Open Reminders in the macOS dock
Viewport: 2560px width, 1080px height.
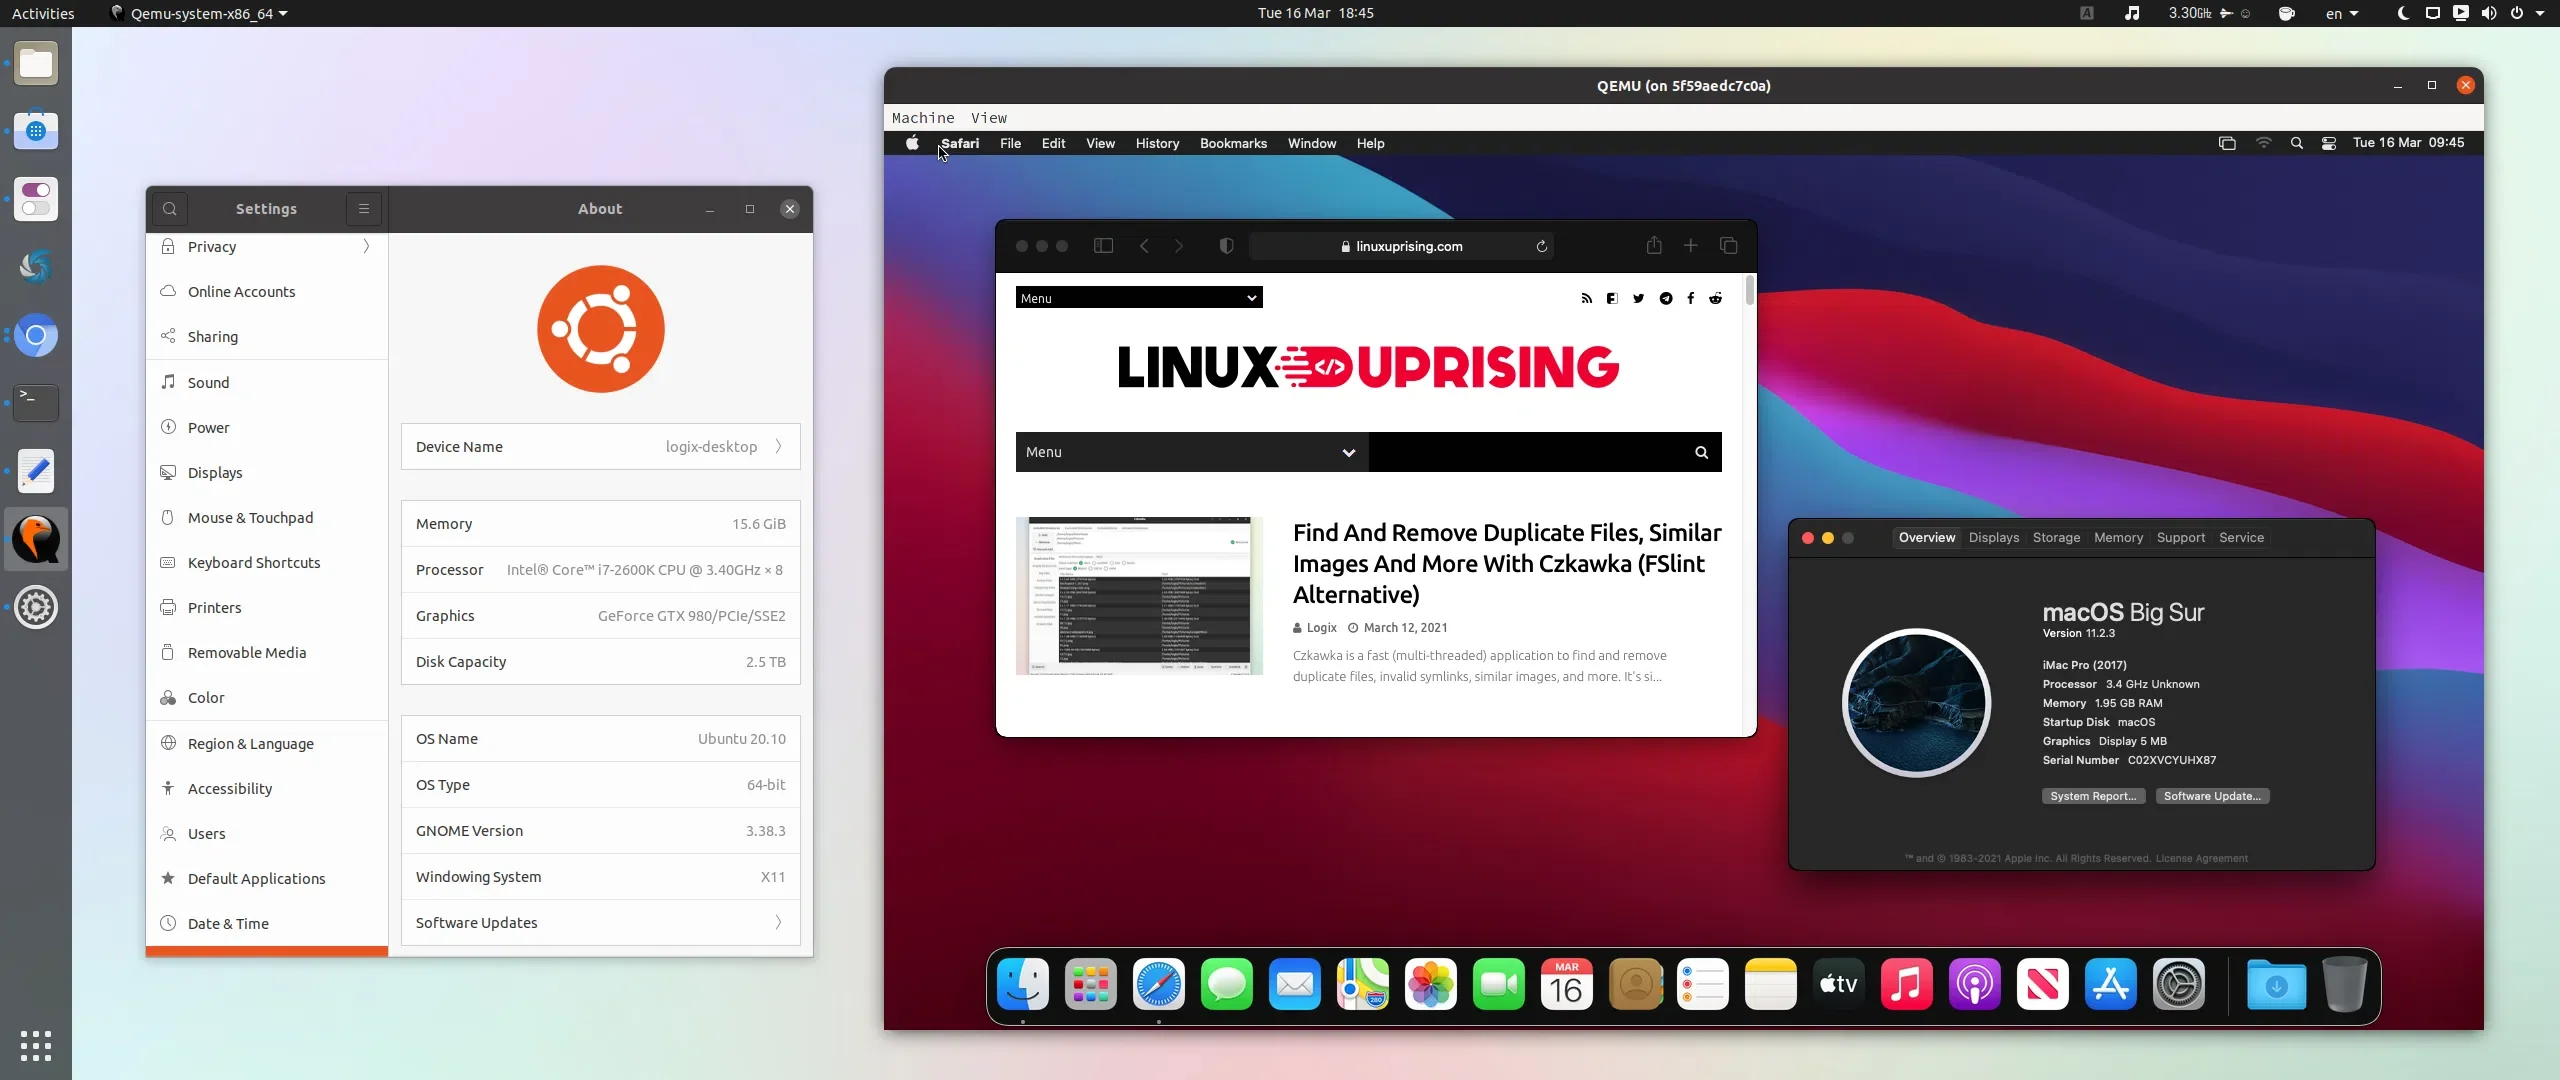(x=1703, y=985)
